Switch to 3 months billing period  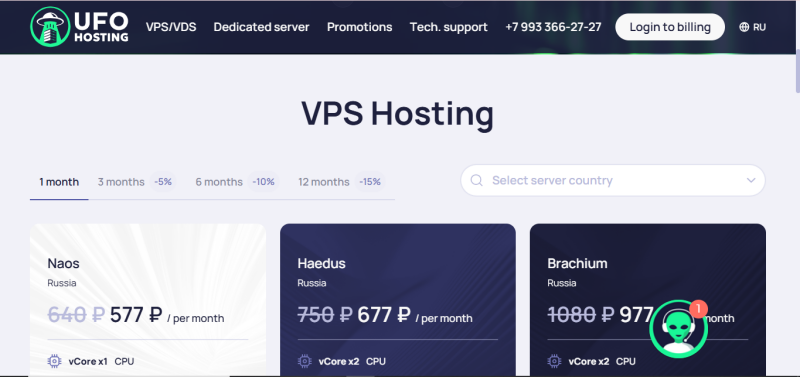[x=136, y=182]
